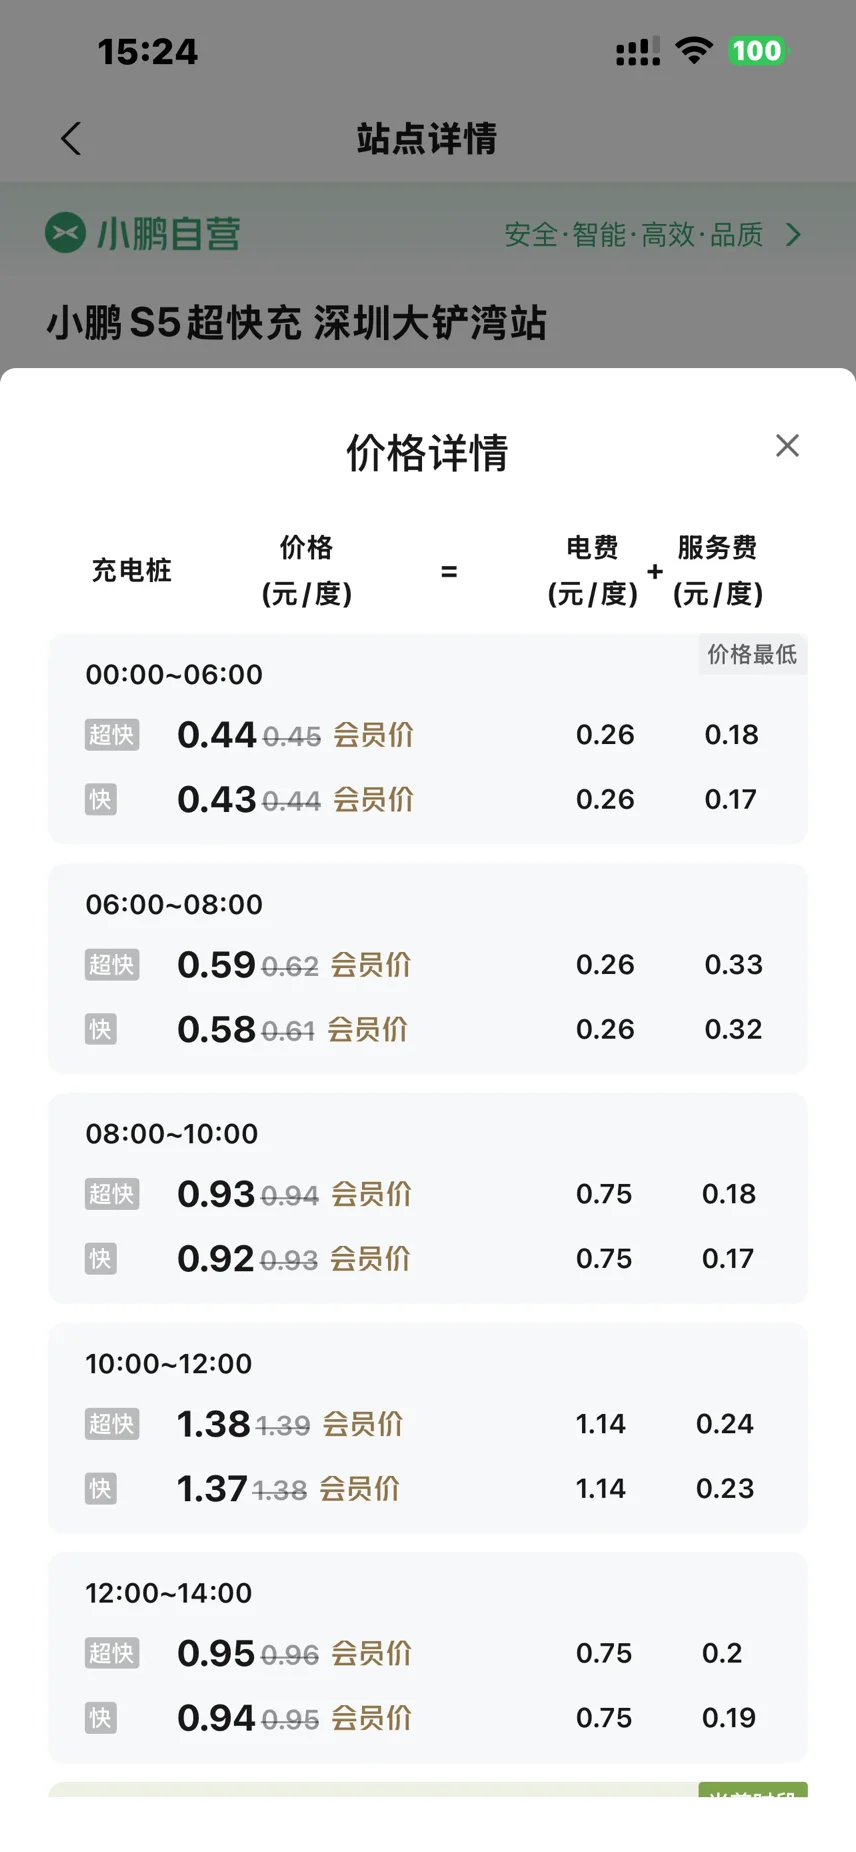Tap the 小鹏自营 logo icon
This screenshot has height=1852, width=856.
[x=65, y=233]
